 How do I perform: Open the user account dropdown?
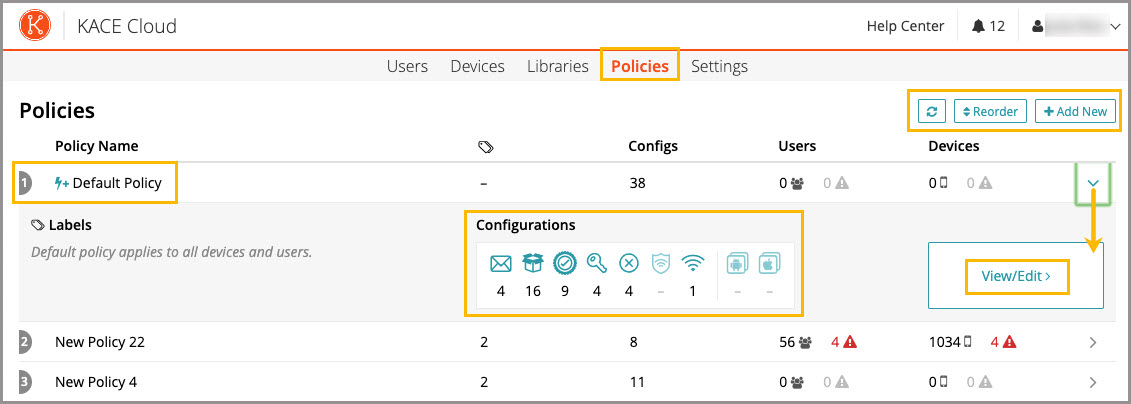pyautogui.click(x=1074, y=26)
